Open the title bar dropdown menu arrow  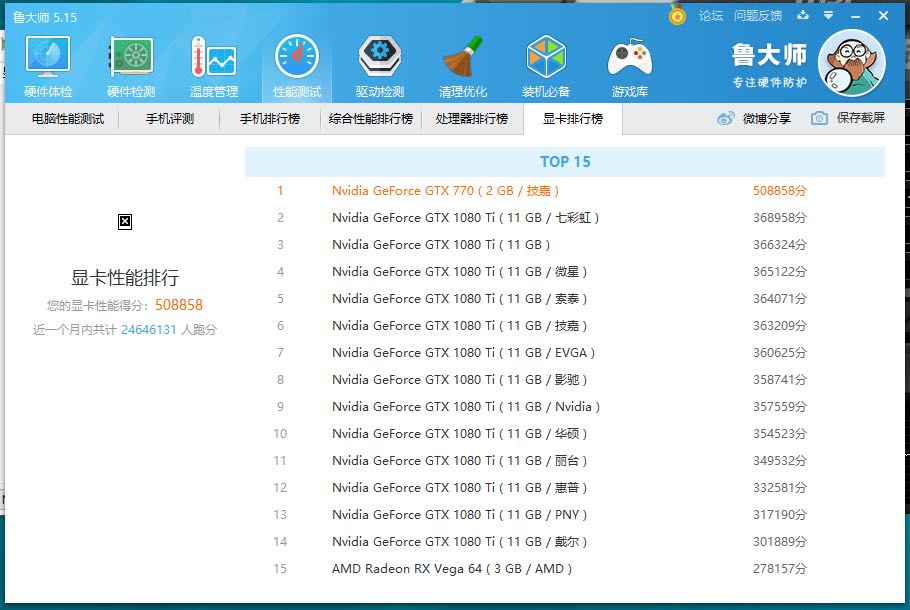(829, 15)
